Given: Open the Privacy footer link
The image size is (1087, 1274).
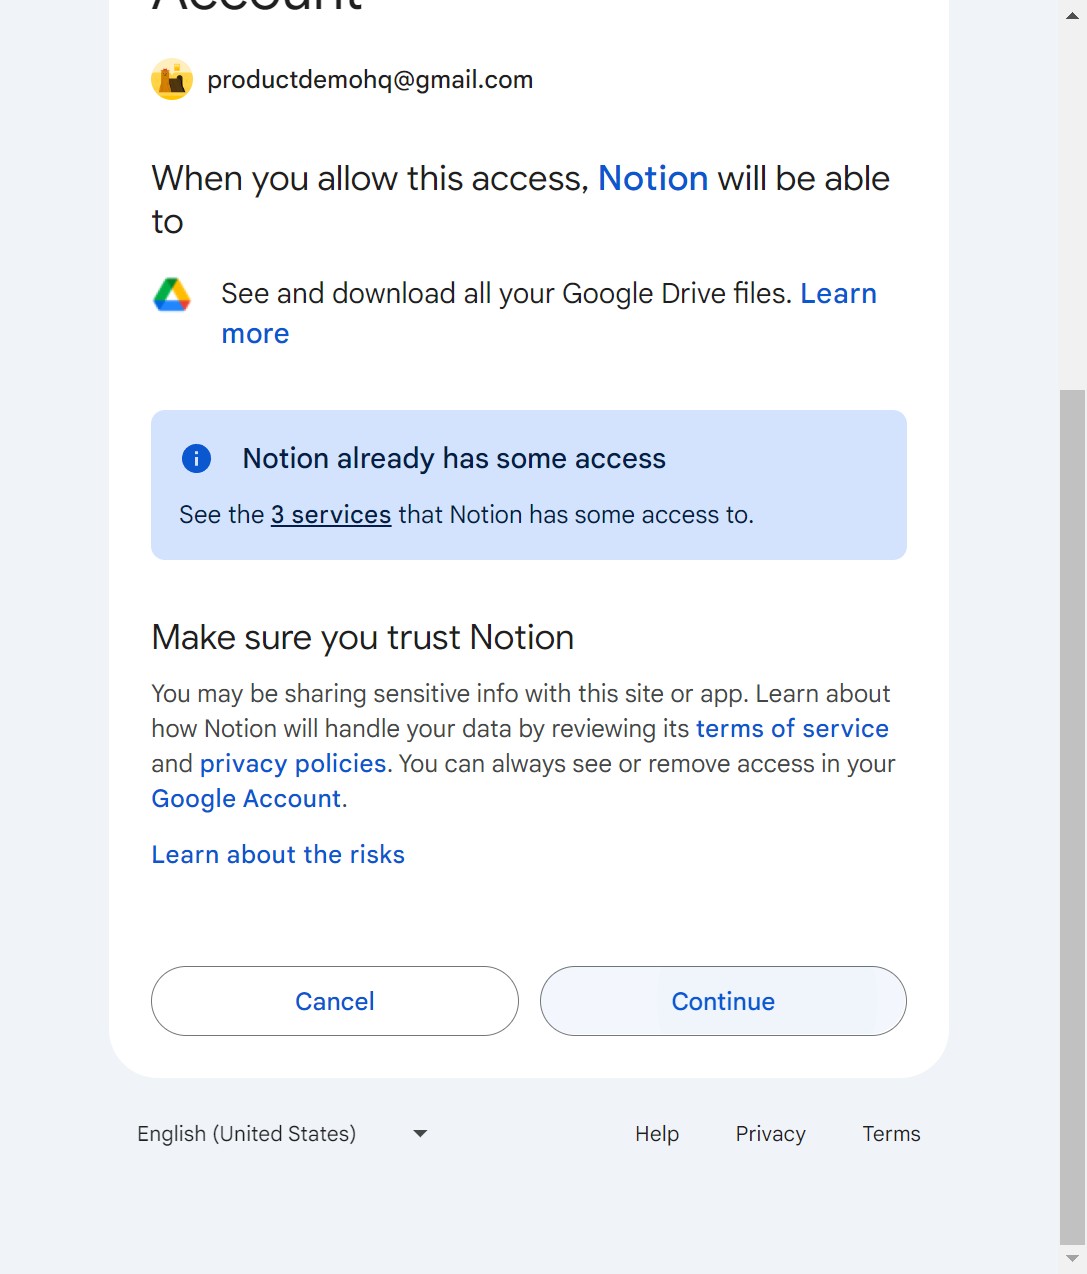Looking at the screenshot, I should [x=771, y=1134].
